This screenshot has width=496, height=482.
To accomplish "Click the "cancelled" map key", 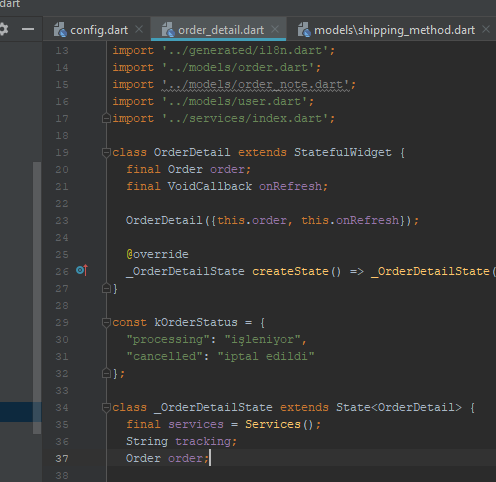I will [x=165, y=356].
